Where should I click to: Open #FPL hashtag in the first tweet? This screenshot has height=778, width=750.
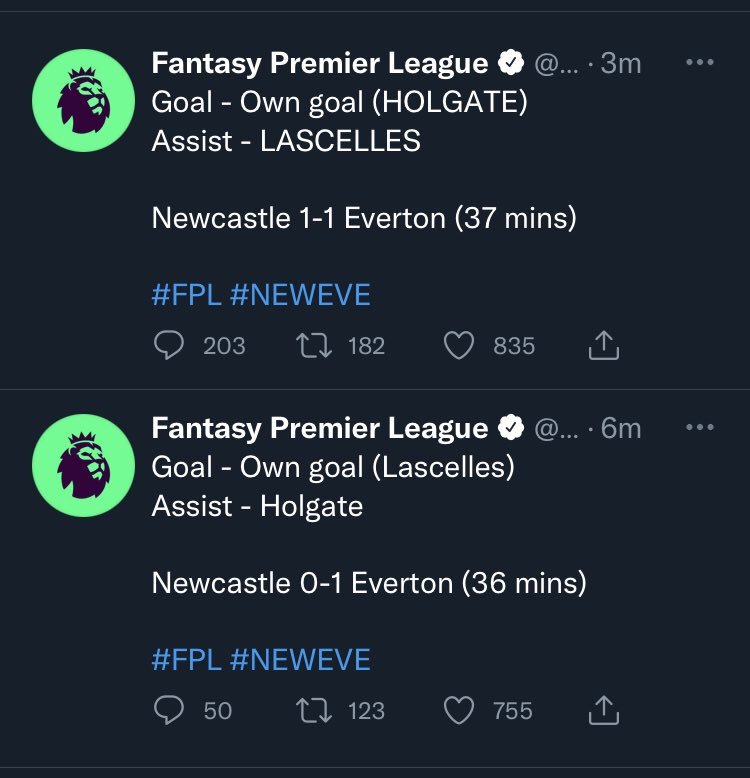pos(186,295)
